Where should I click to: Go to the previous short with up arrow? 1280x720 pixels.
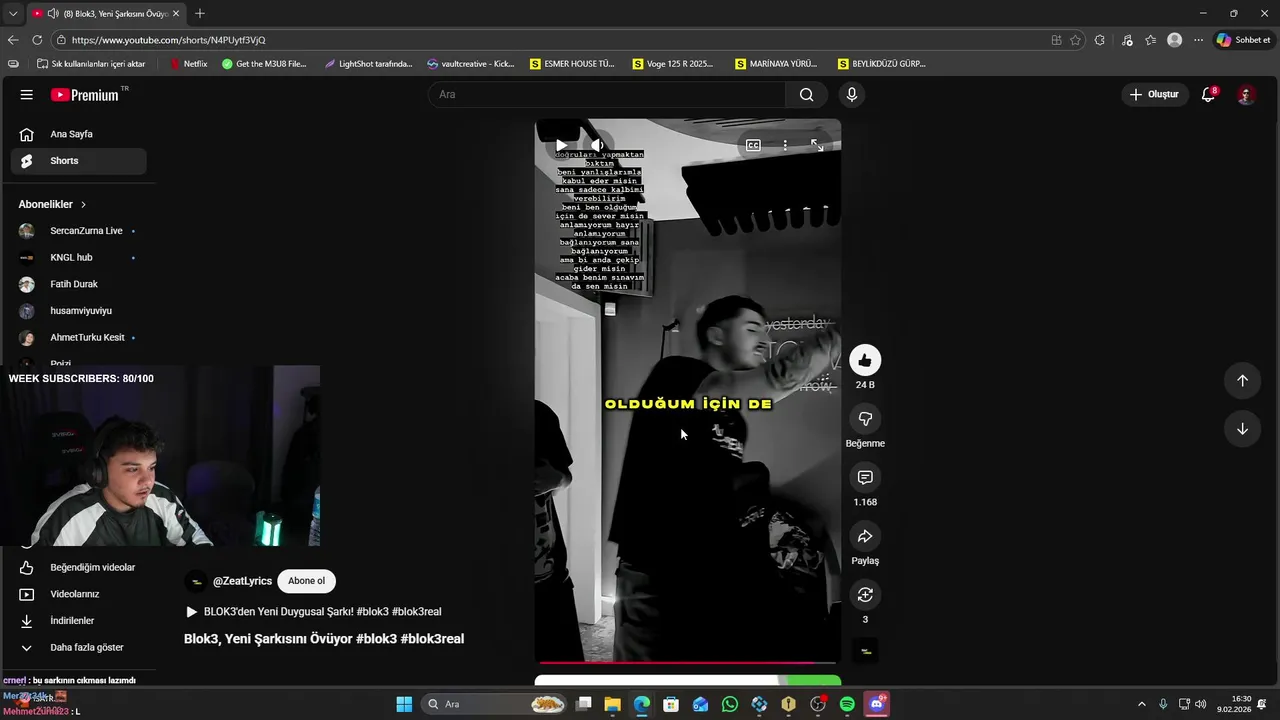pos(1242,380)
